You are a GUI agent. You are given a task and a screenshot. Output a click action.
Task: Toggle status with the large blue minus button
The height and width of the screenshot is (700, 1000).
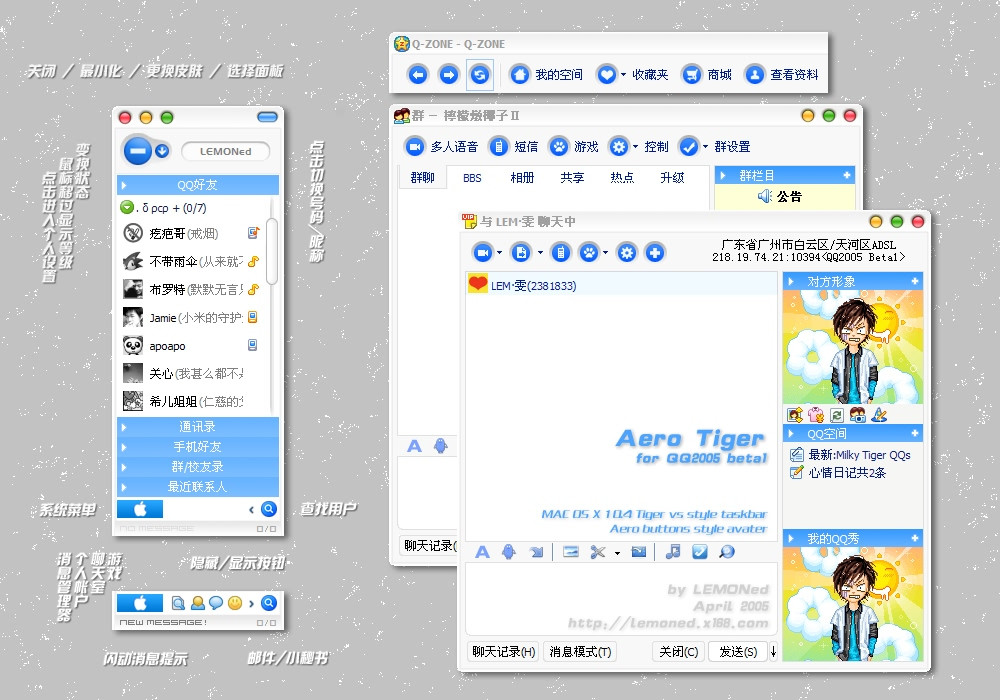tap(138, 150)
